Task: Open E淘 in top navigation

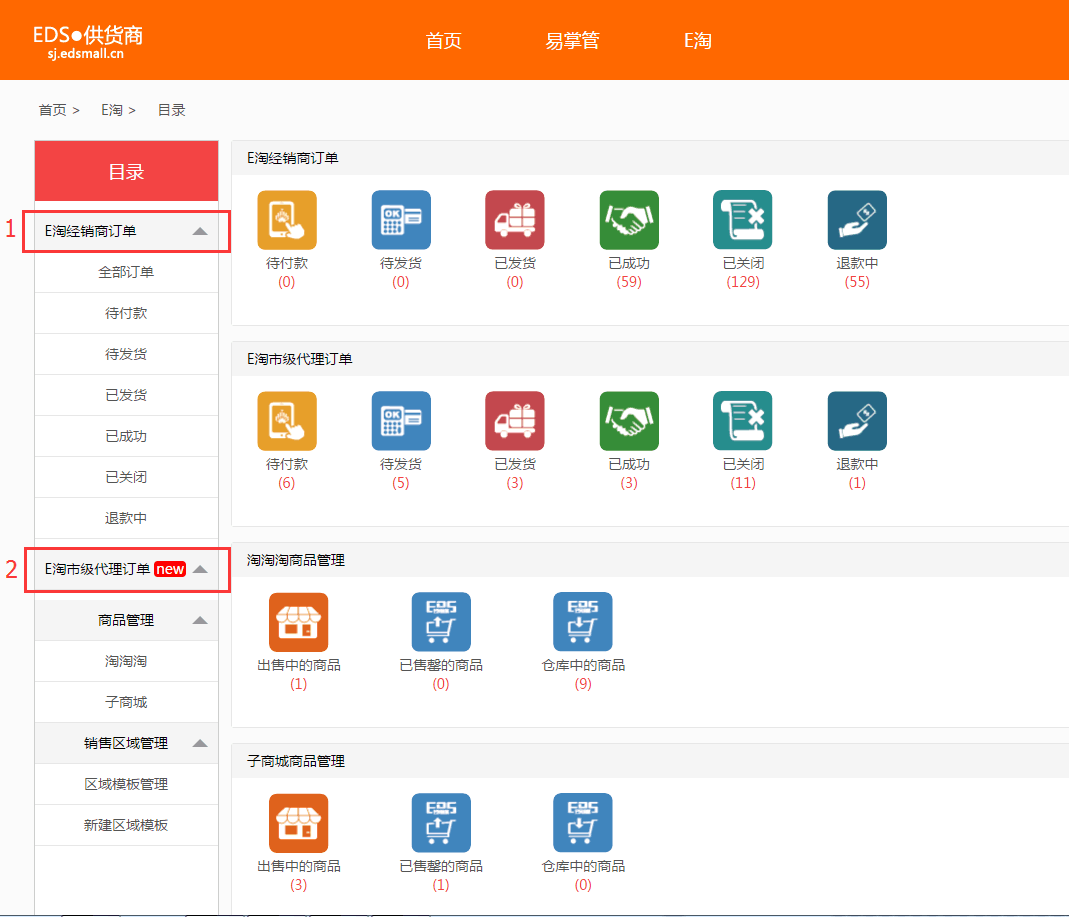Action: (698, 41)
